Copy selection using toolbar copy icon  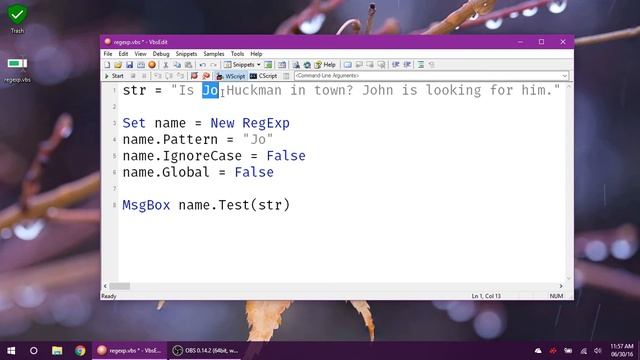[x=177, y=65]
